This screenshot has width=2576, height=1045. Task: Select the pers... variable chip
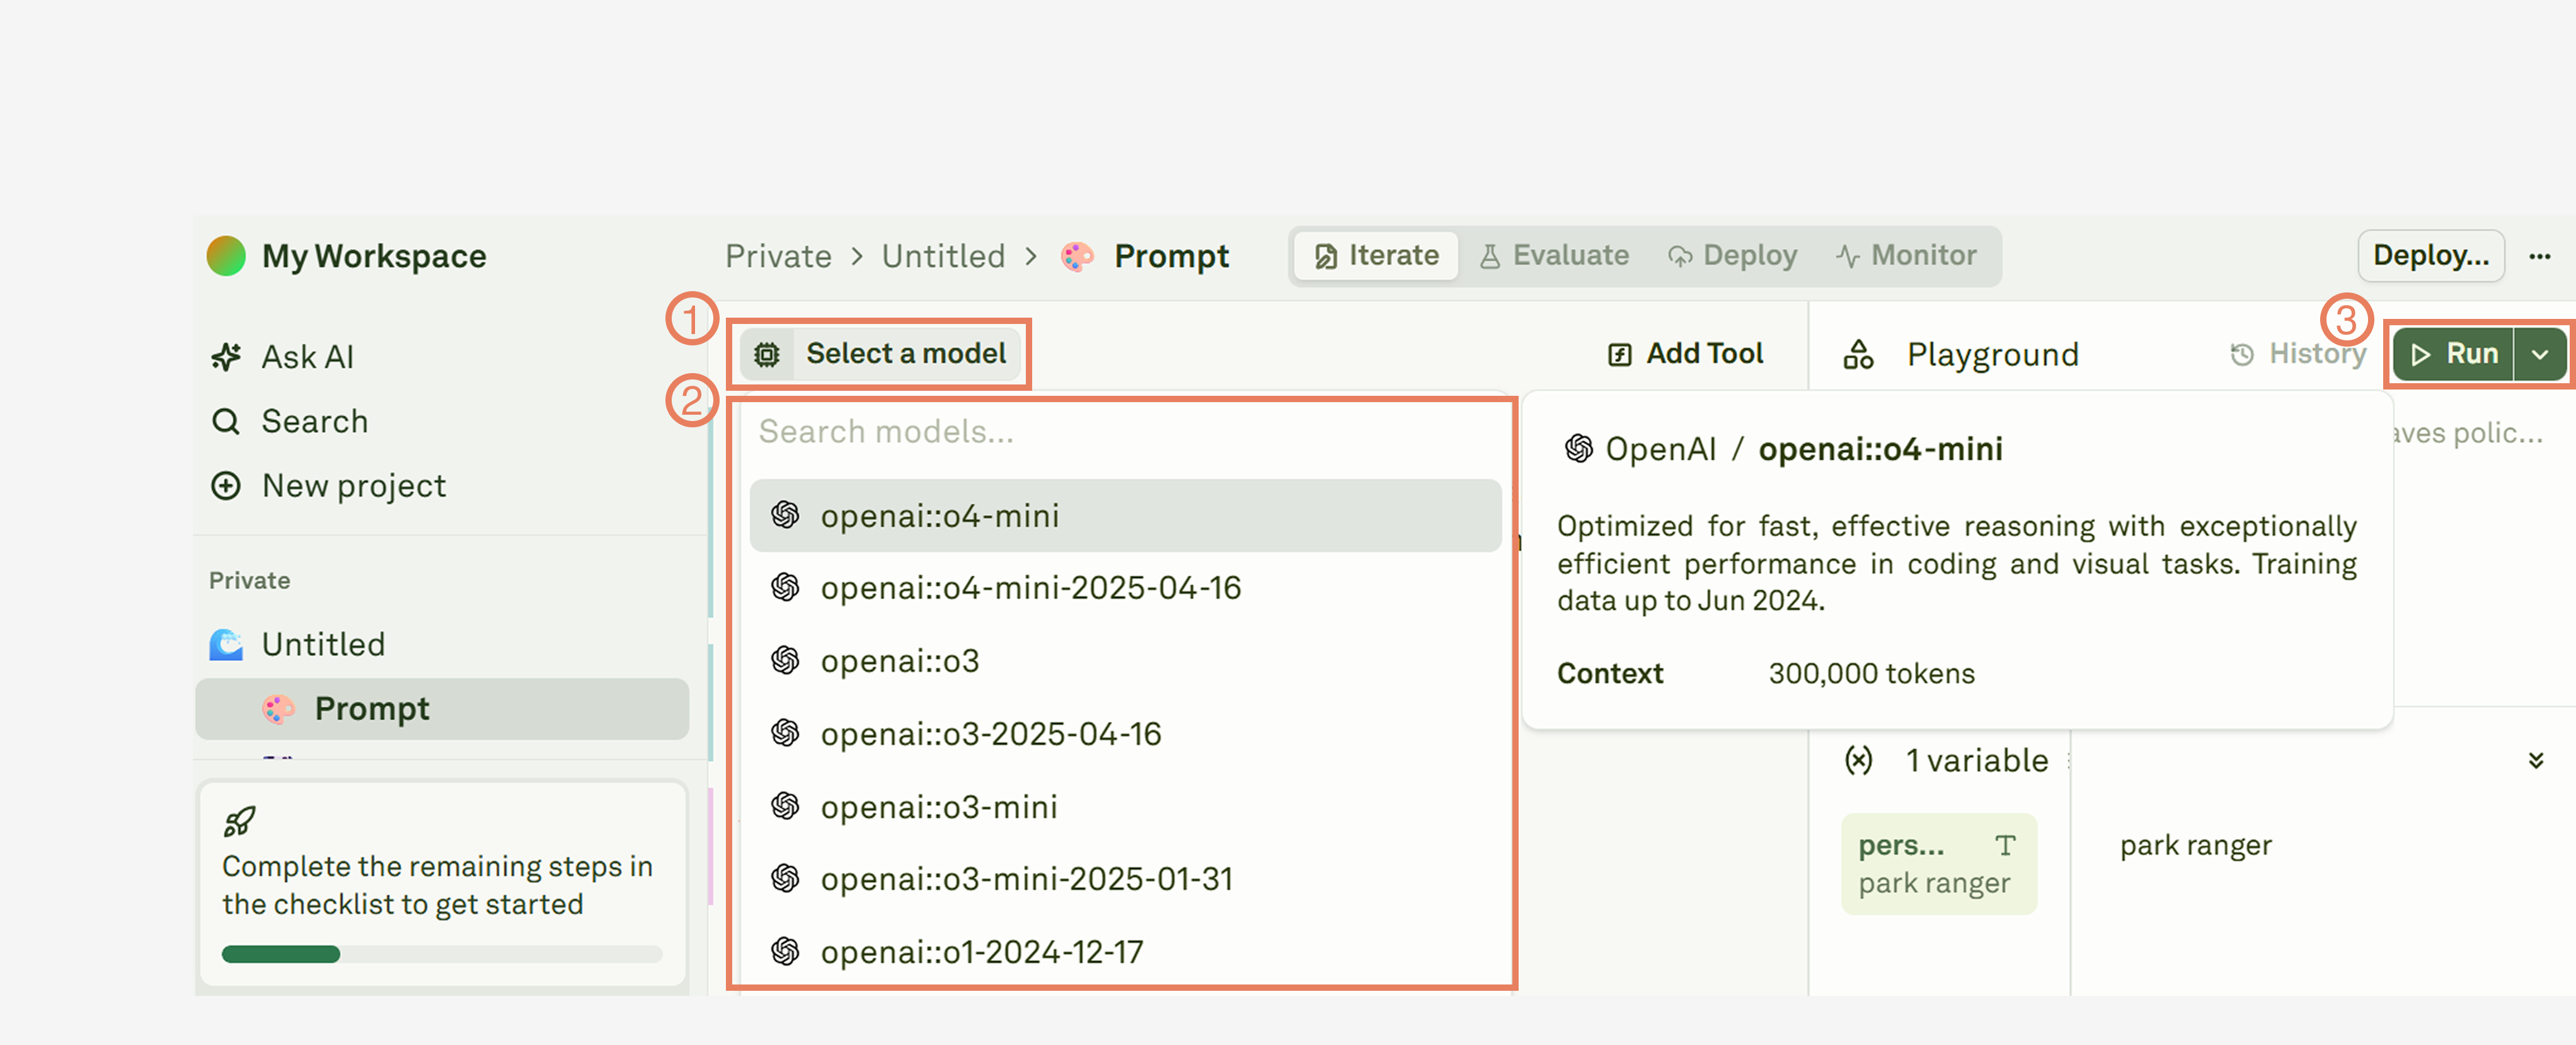click(x=1938, y=864)
